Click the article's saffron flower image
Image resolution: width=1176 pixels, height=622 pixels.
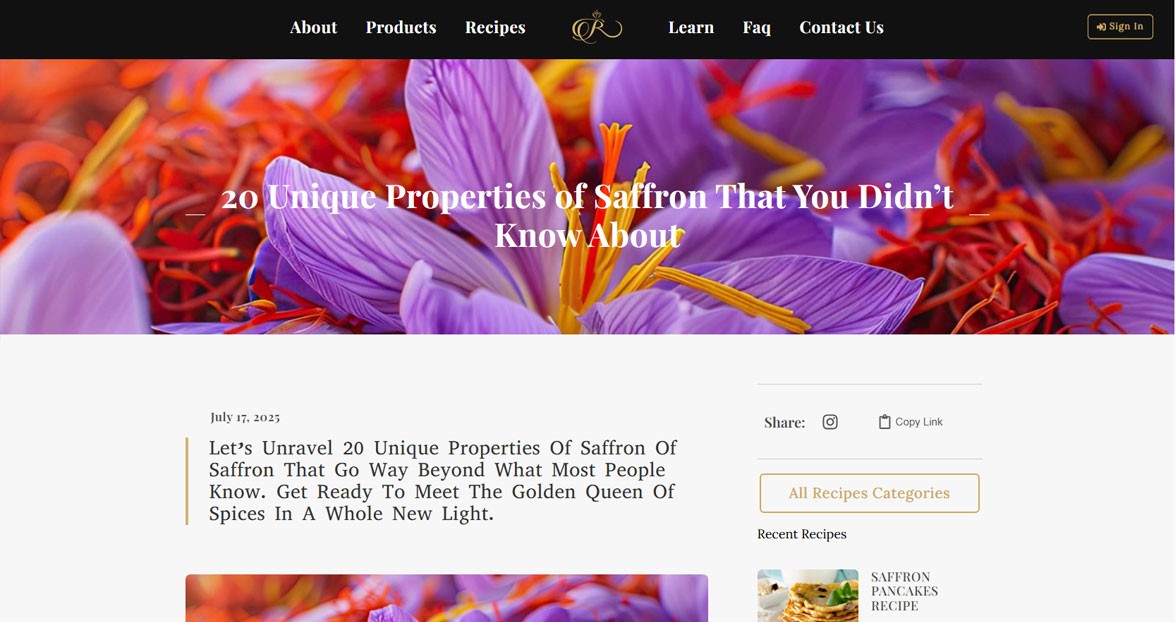[x=446, y=598]
